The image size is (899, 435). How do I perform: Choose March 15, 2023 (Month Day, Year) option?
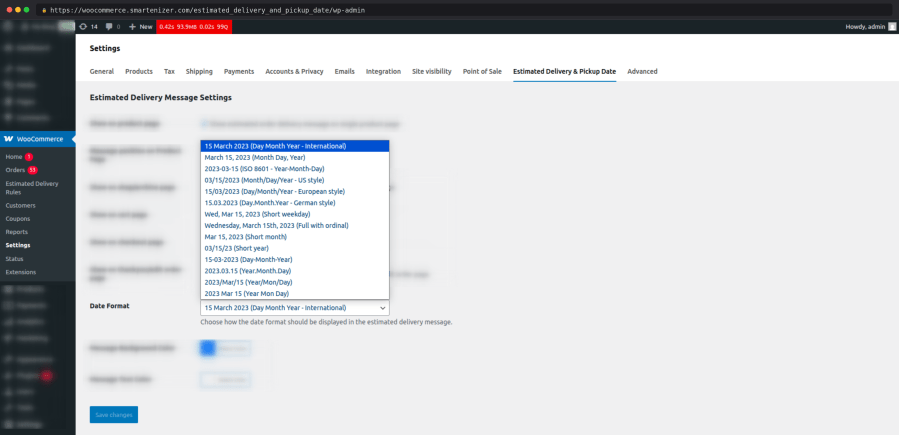pyautogui.click(x=295, y=158)
